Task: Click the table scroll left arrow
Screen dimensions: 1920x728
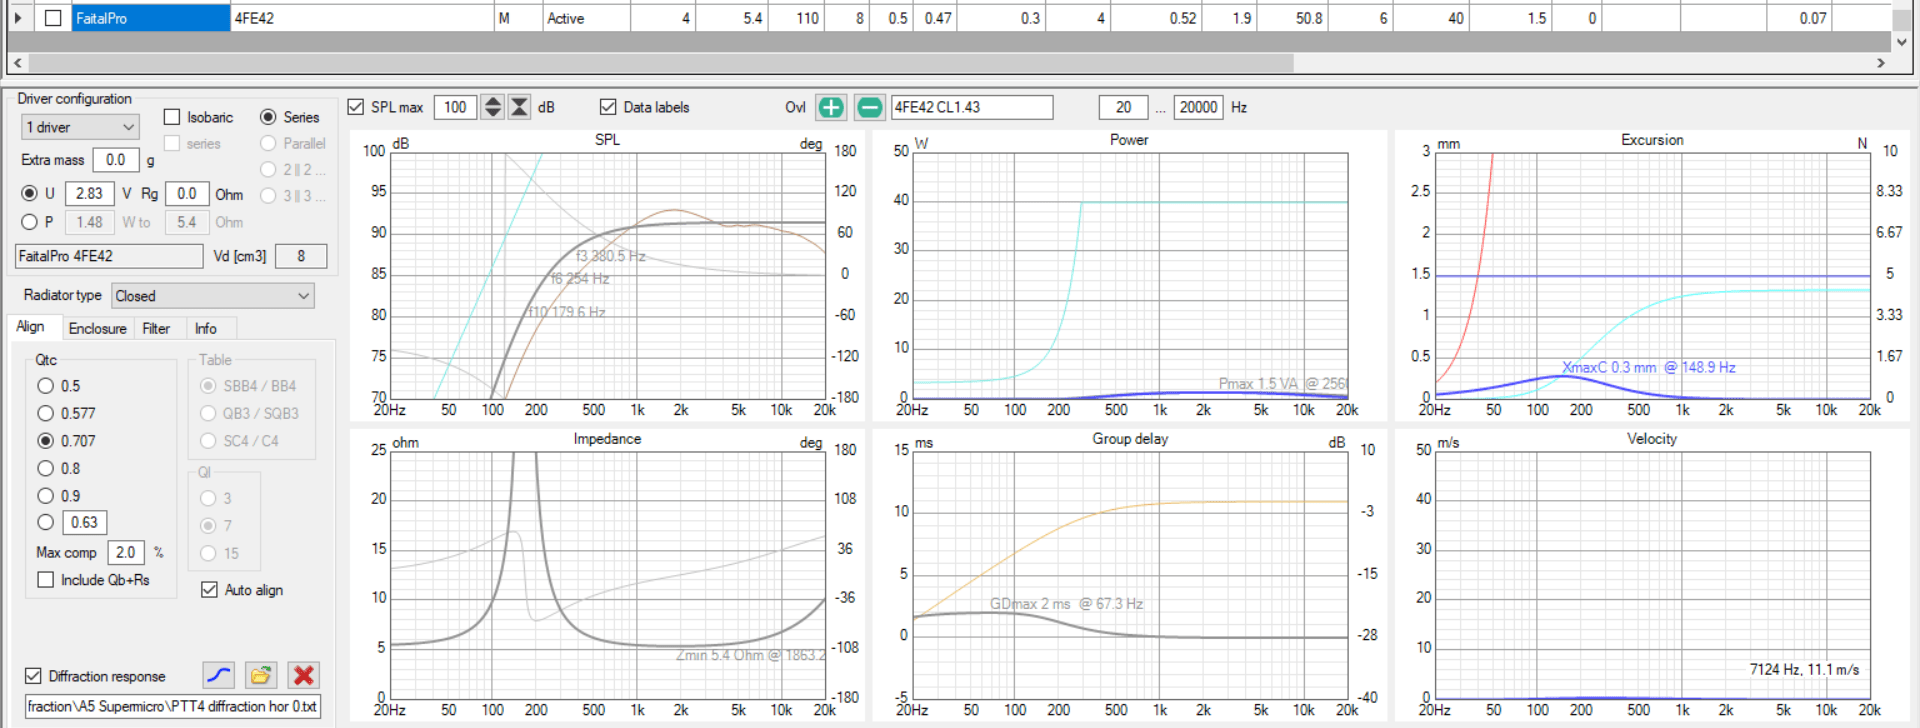Action: tap(17, 62)
